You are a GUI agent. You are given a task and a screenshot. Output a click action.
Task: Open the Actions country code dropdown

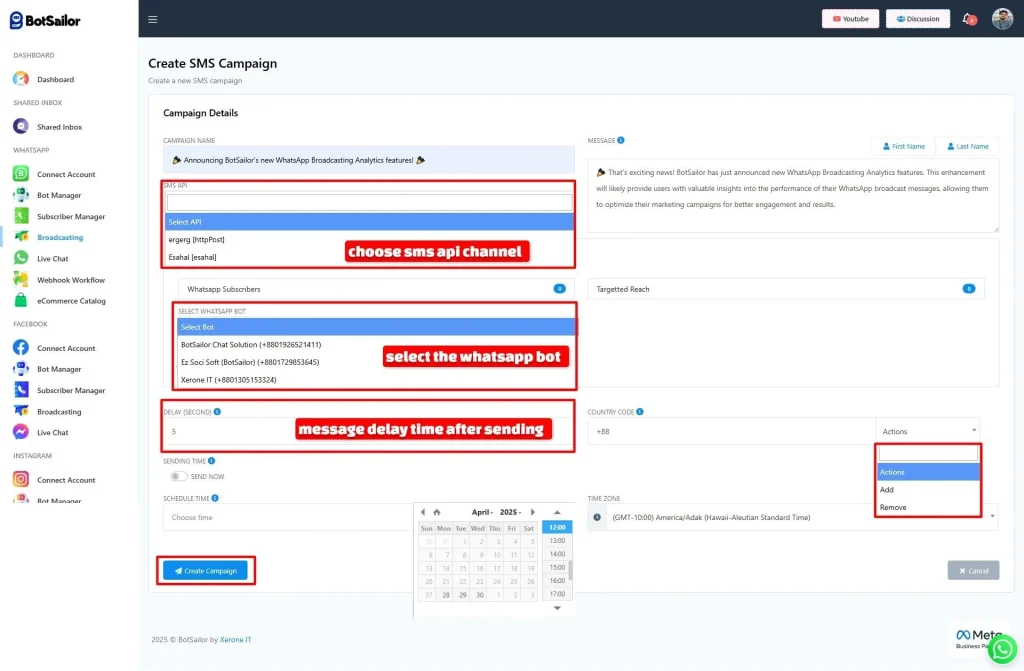pyautogui.click(x=928, y=431)
